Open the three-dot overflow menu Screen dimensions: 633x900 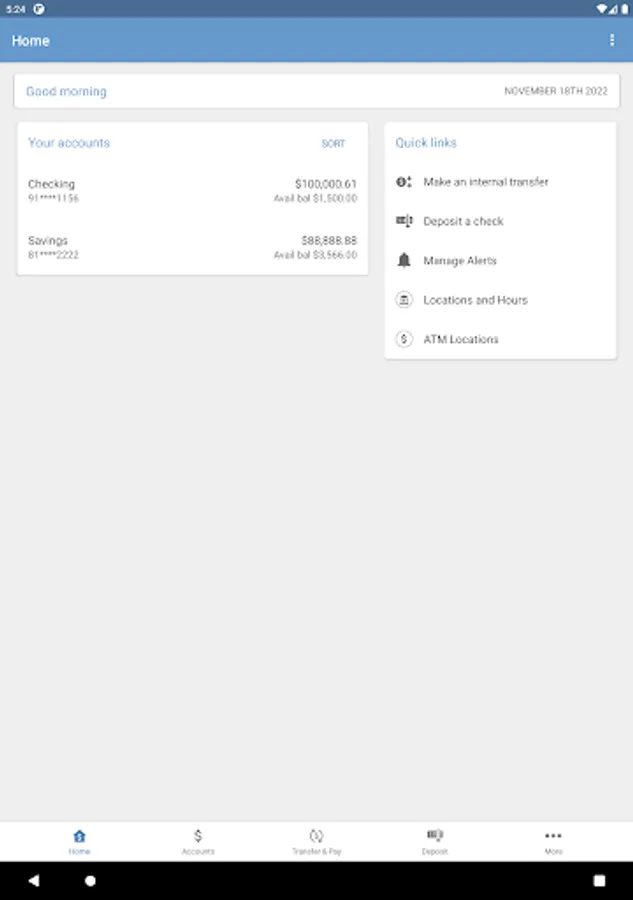tap(612, 40)
